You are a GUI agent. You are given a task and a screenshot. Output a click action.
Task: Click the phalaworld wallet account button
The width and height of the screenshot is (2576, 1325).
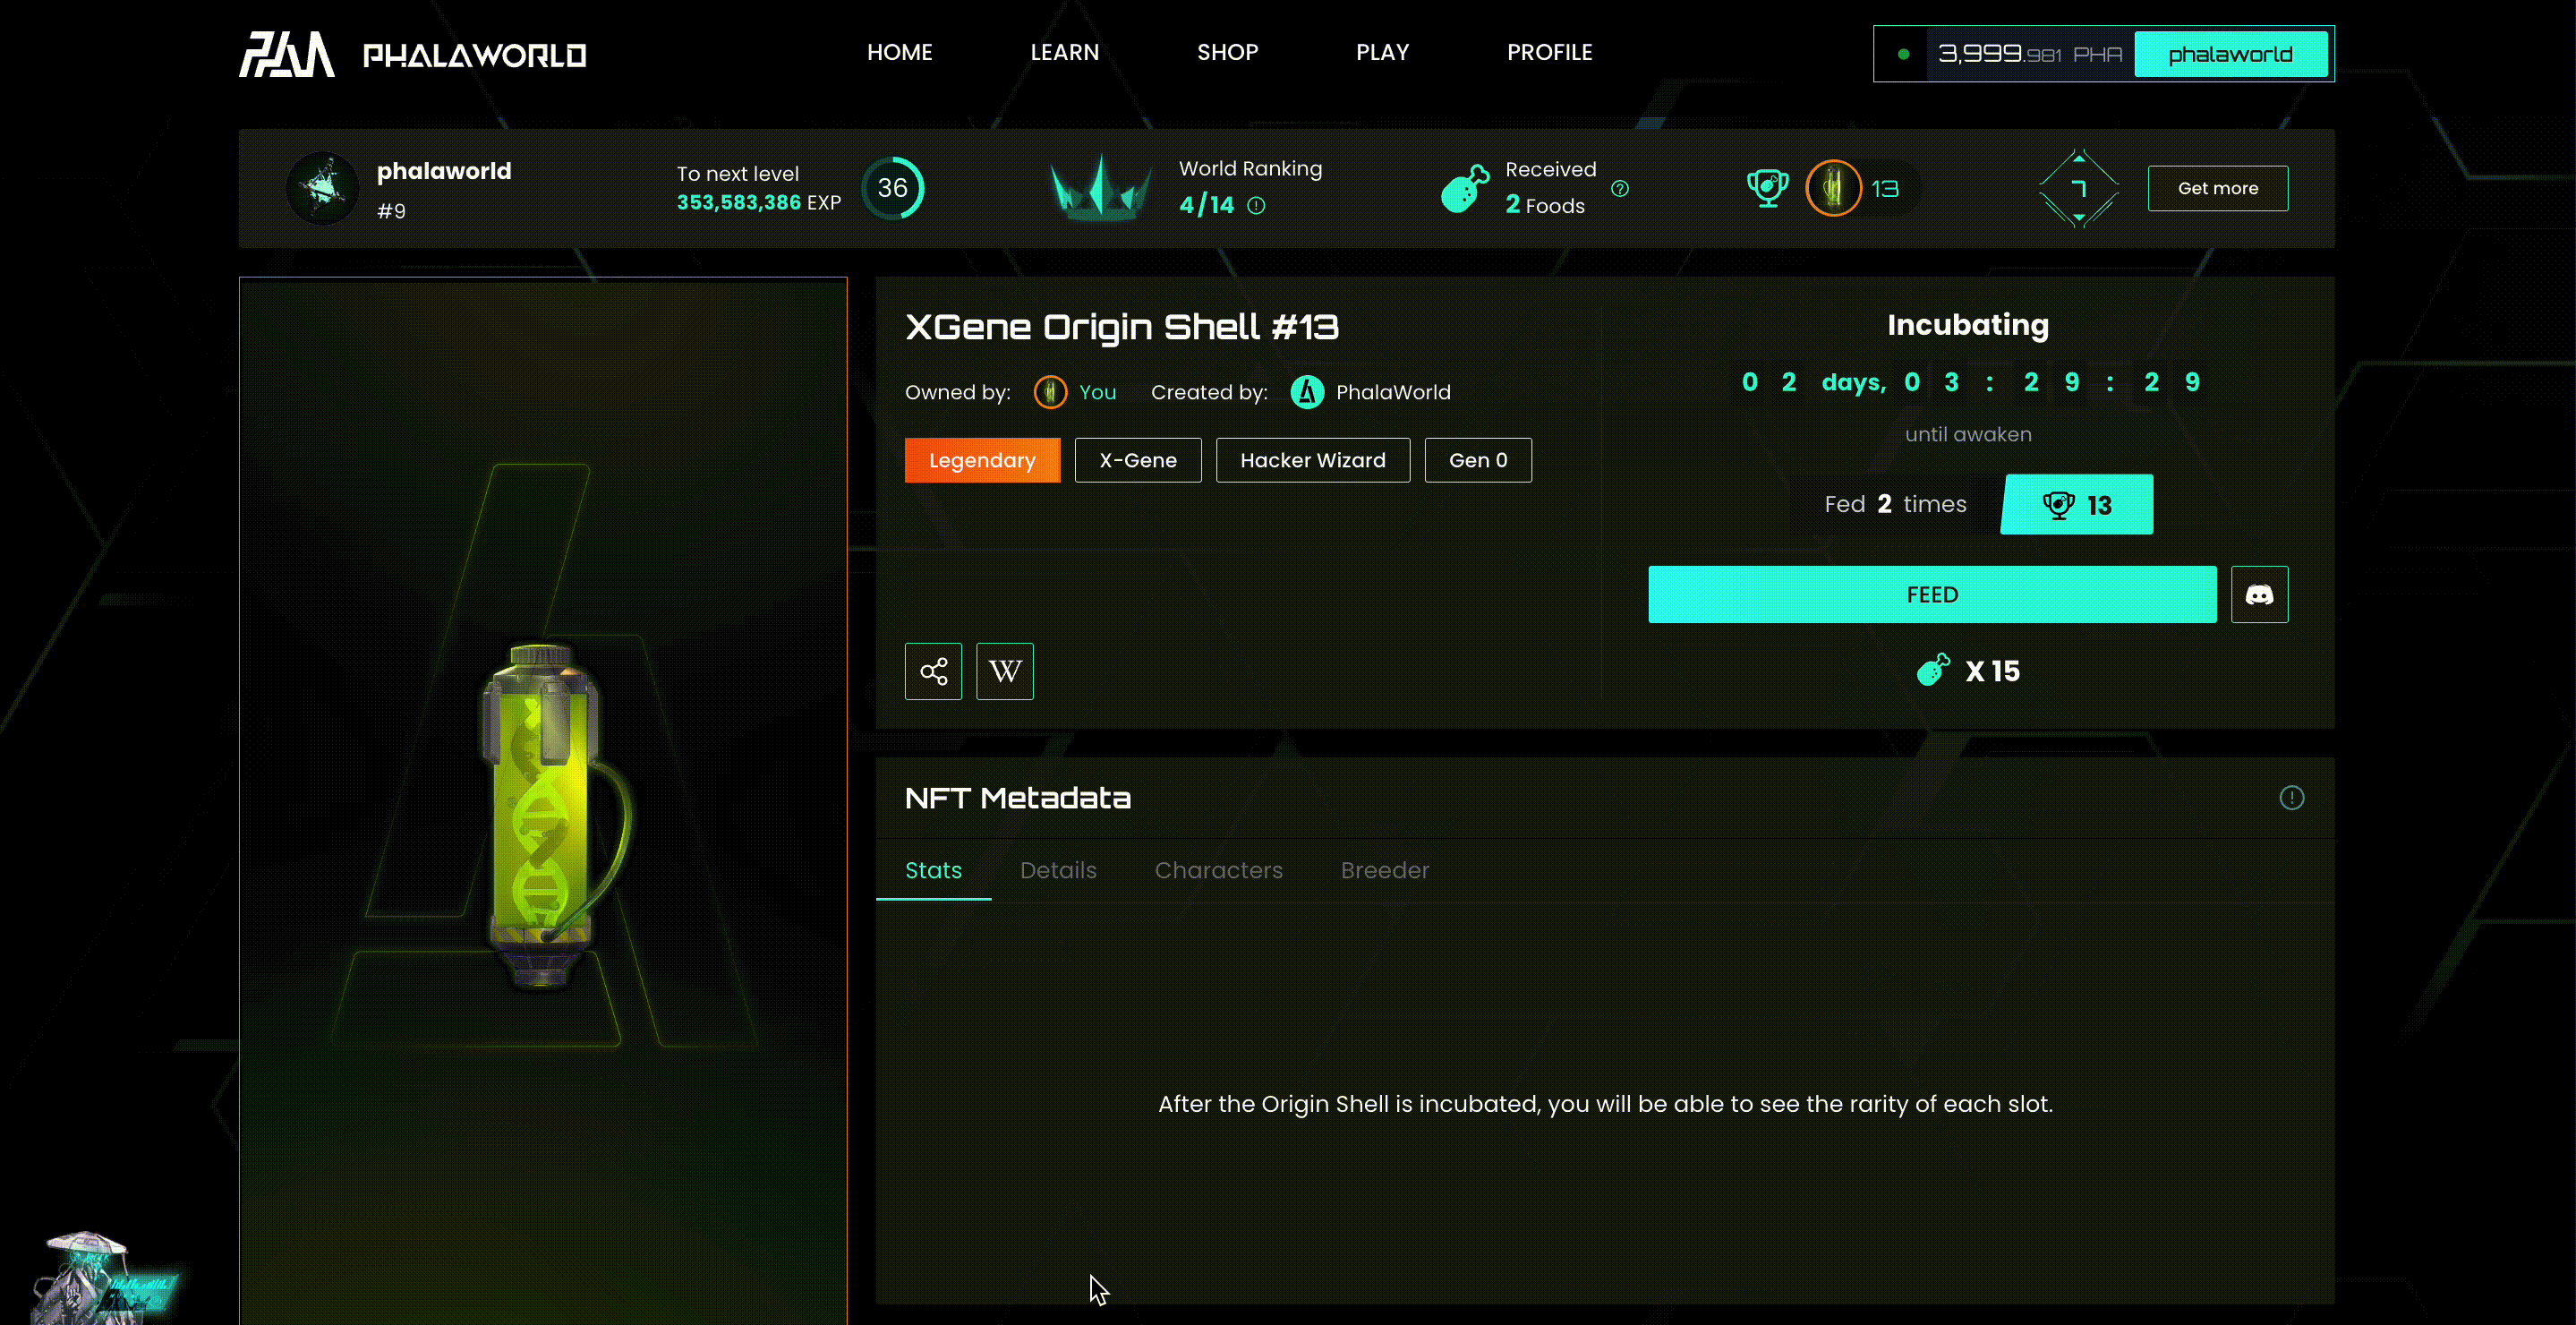click(x=2230, y=54)
